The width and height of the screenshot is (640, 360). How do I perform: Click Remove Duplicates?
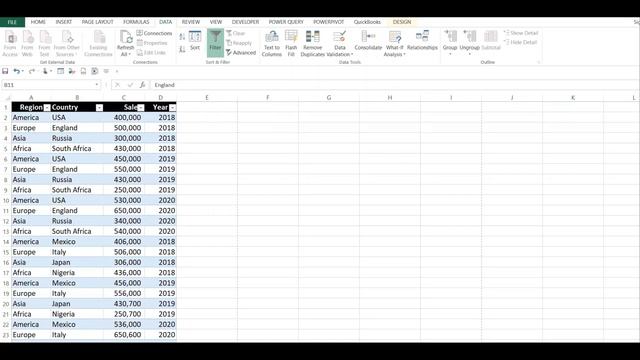pos(313,43)
